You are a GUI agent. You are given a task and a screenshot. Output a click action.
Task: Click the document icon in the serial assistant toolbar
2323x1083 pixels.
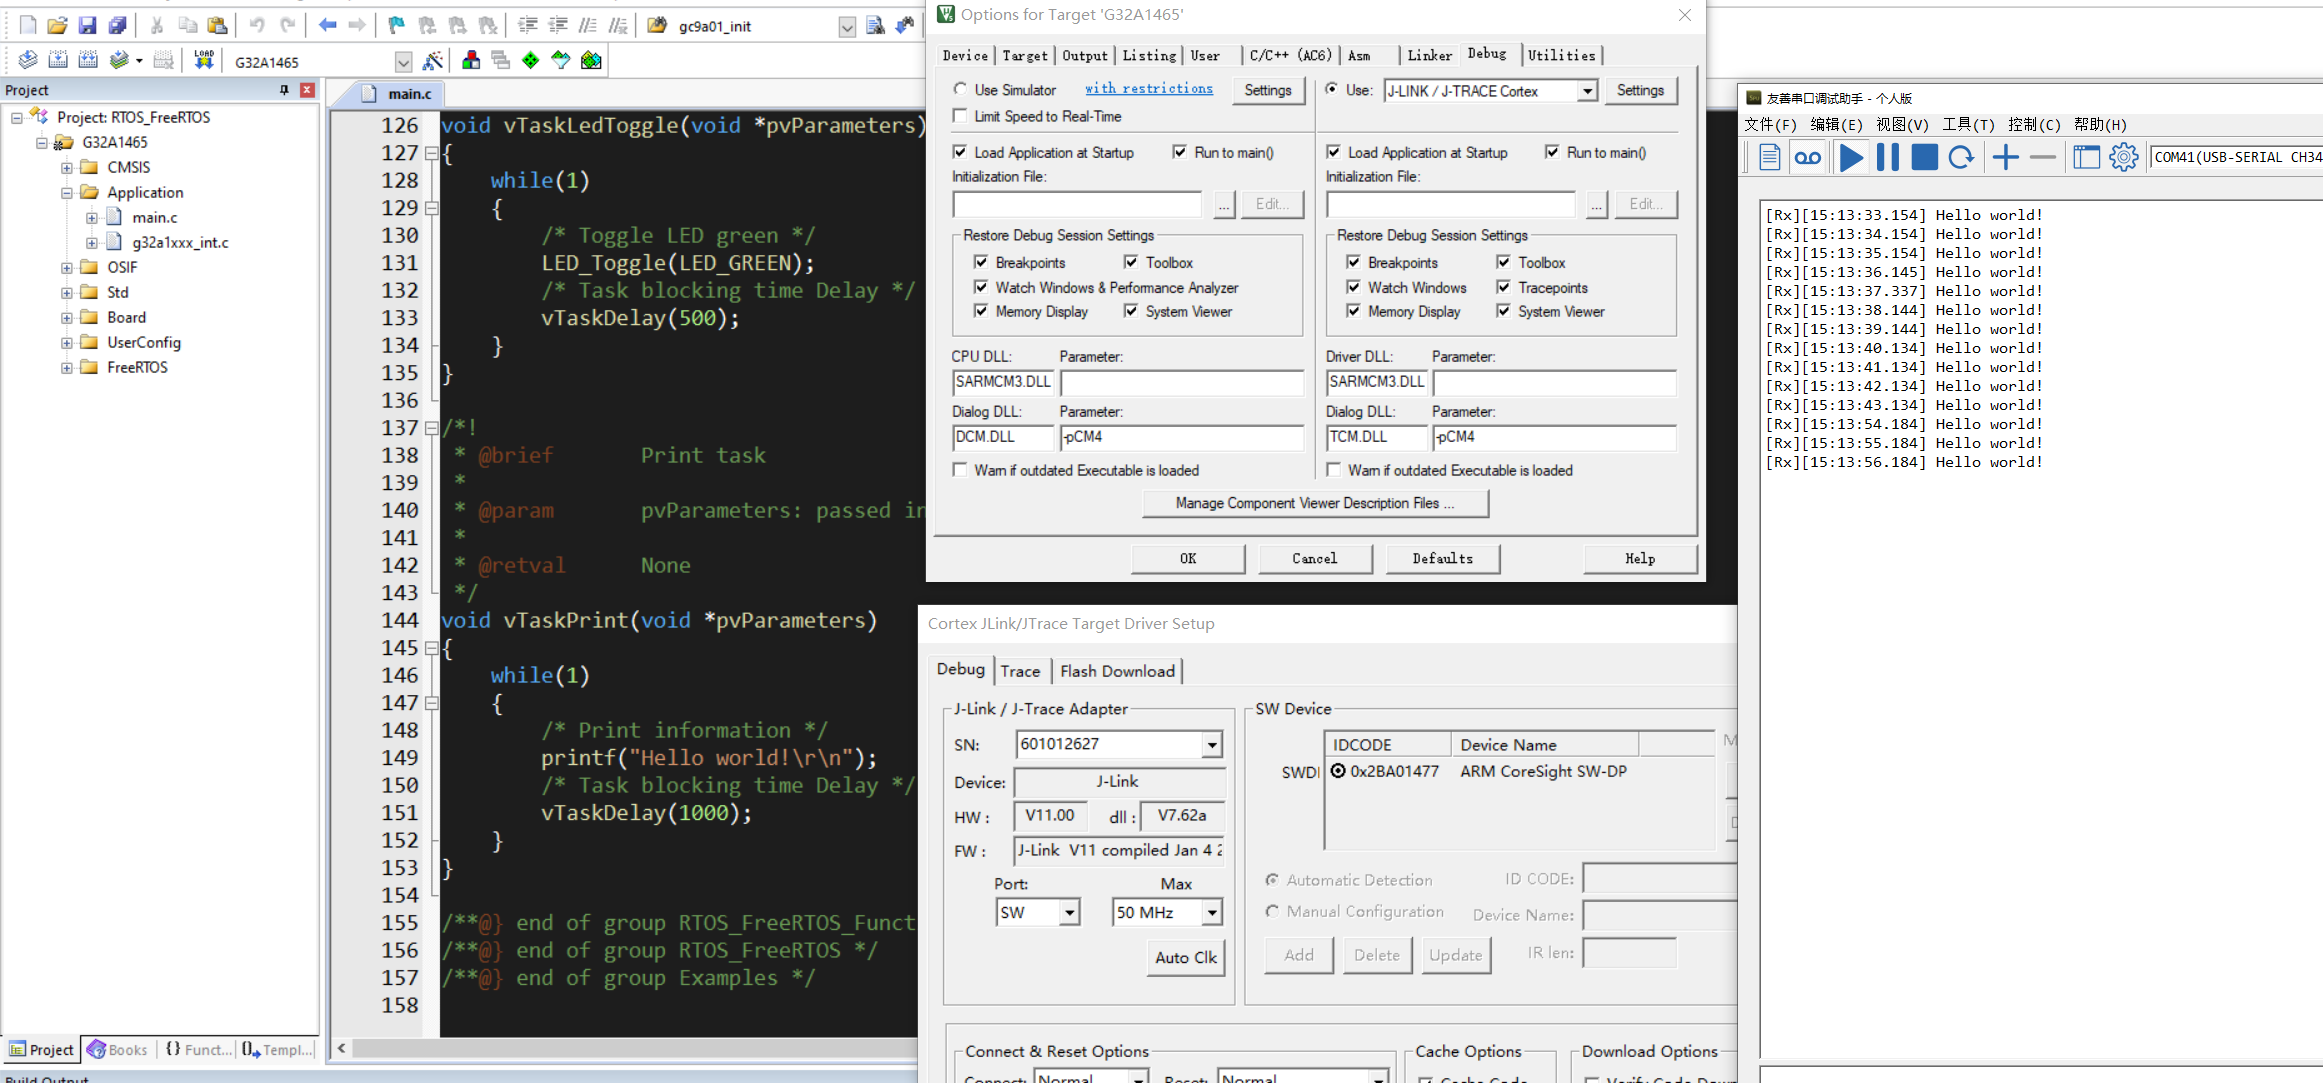1769,157
